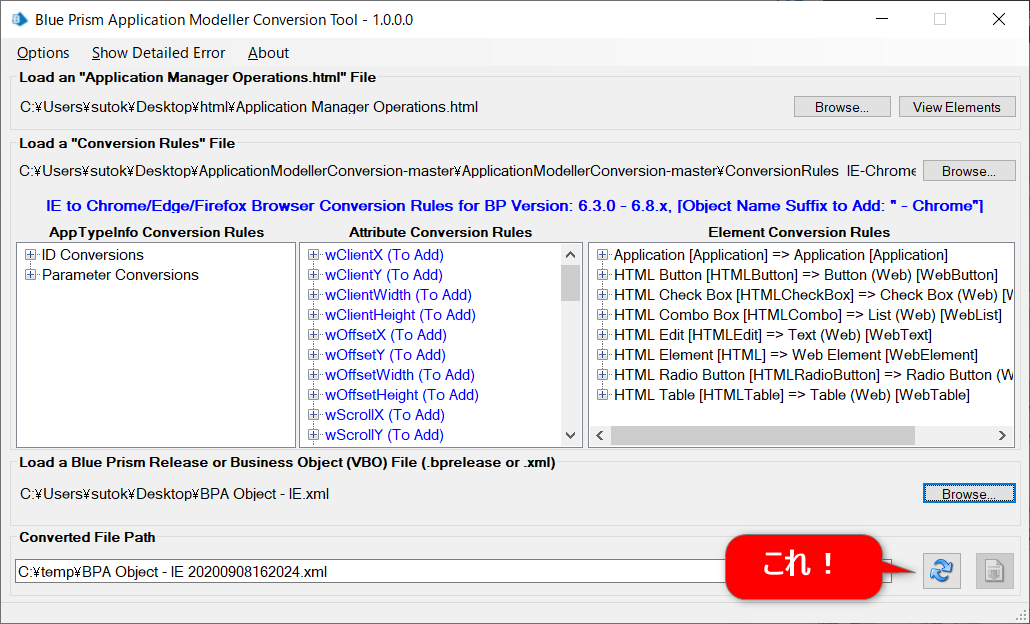Expand the Parameter Conversions node

pos(30,275)
